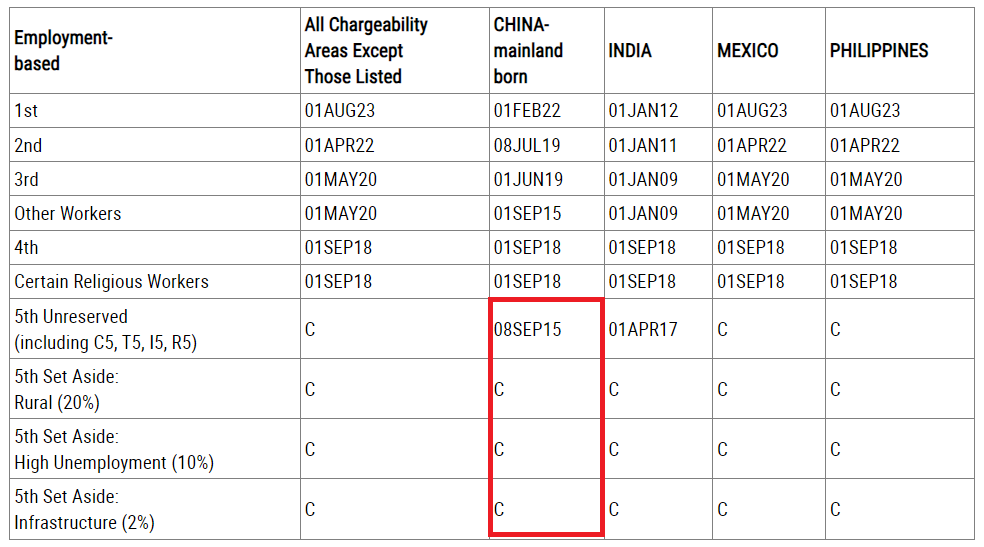984x547 pixels.
Task: Click the PHILIPPINES column header
Action: pyautogui.click(x=900, y=51)
